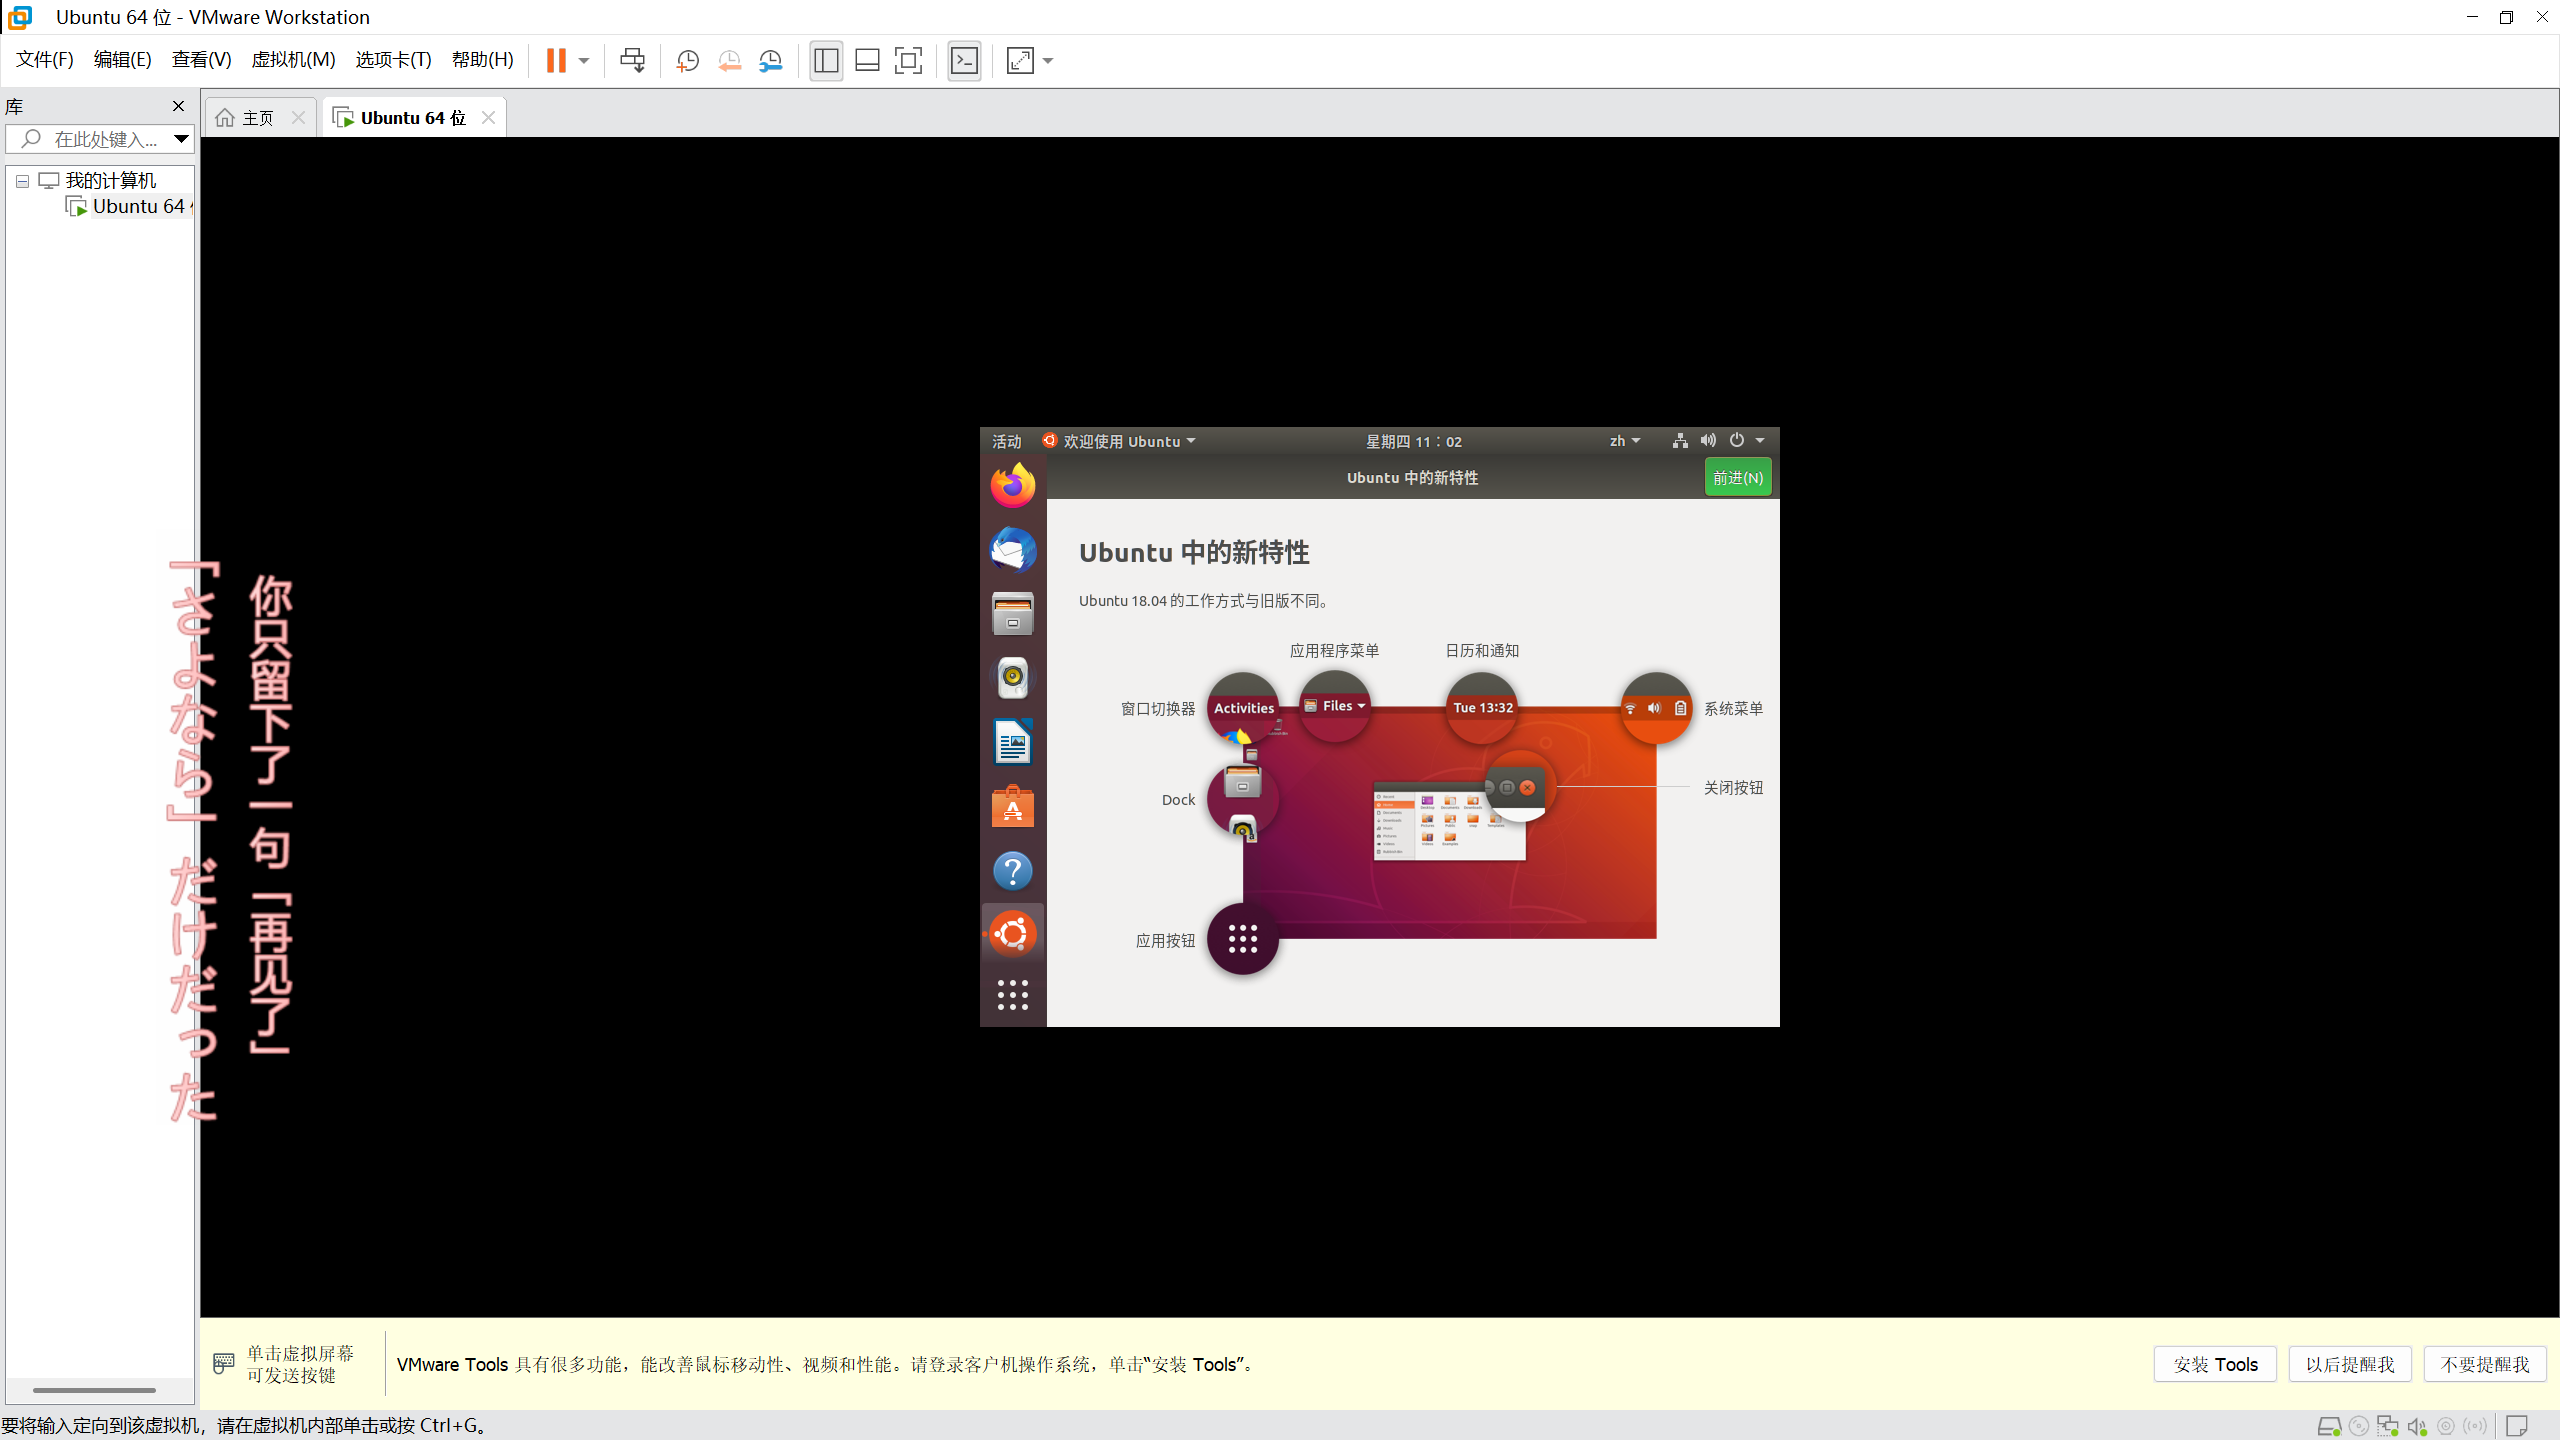Open the zh input language dropdown
Image resolution: width=2560 pixels, height=1440 pixels.
[1624, 441]
